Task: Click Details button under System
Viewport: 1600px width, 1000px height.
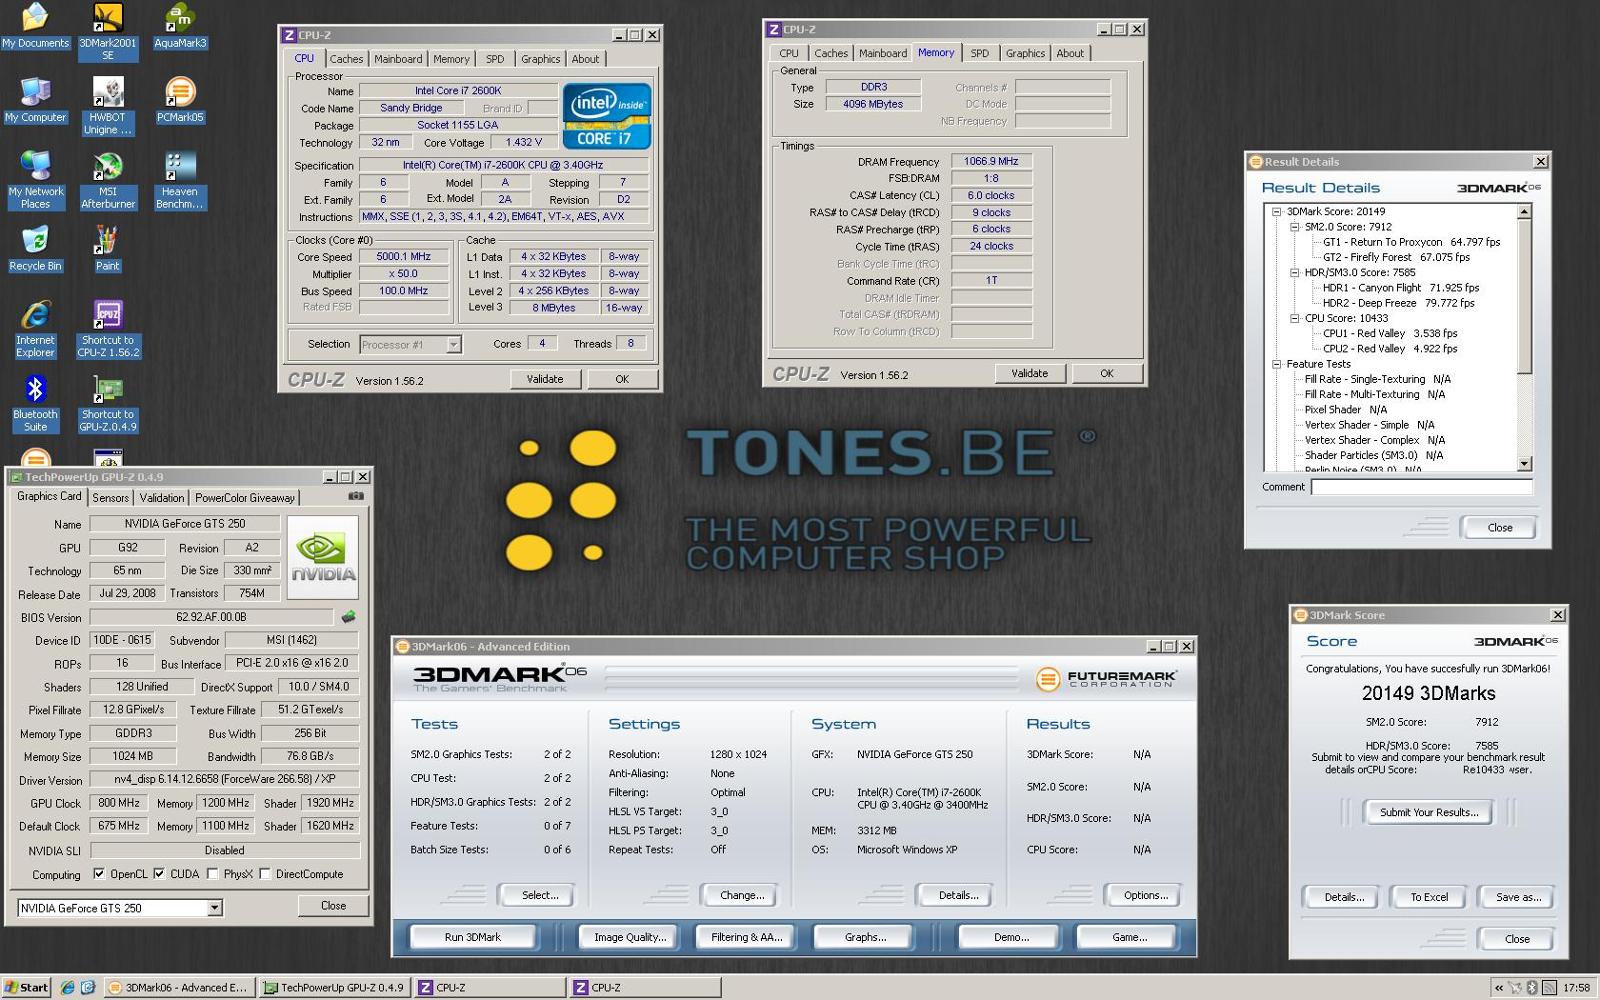Action: (958, 895)
